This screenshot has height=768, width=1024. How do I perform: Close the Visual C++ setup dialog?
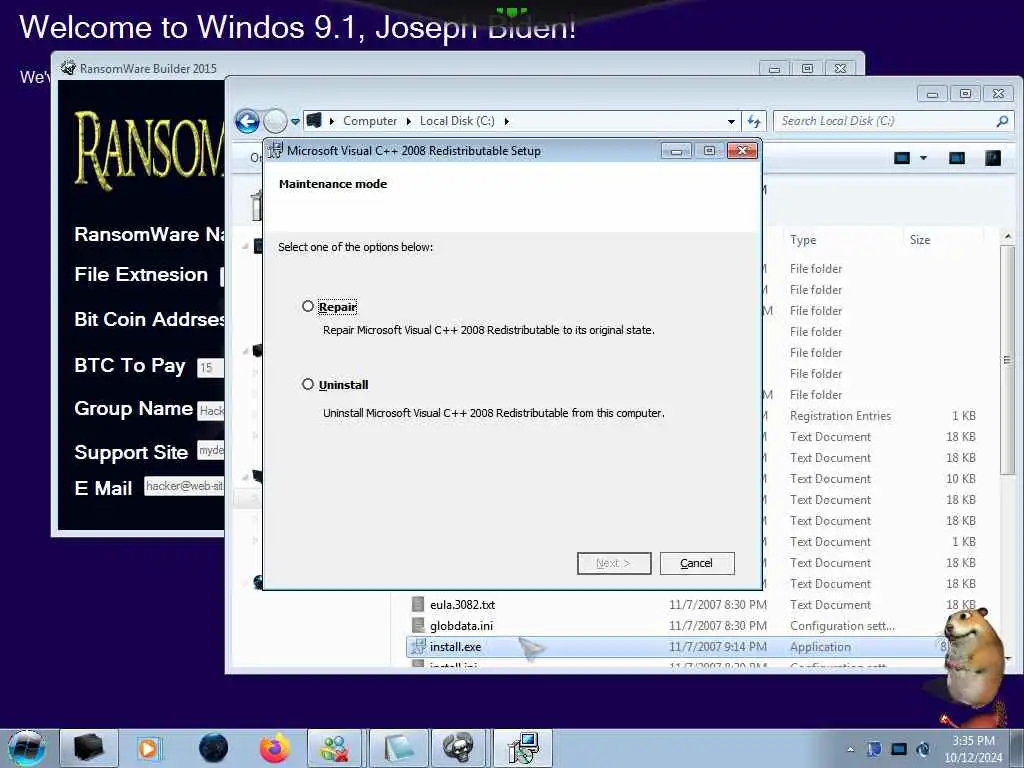[x=742, y=151]
